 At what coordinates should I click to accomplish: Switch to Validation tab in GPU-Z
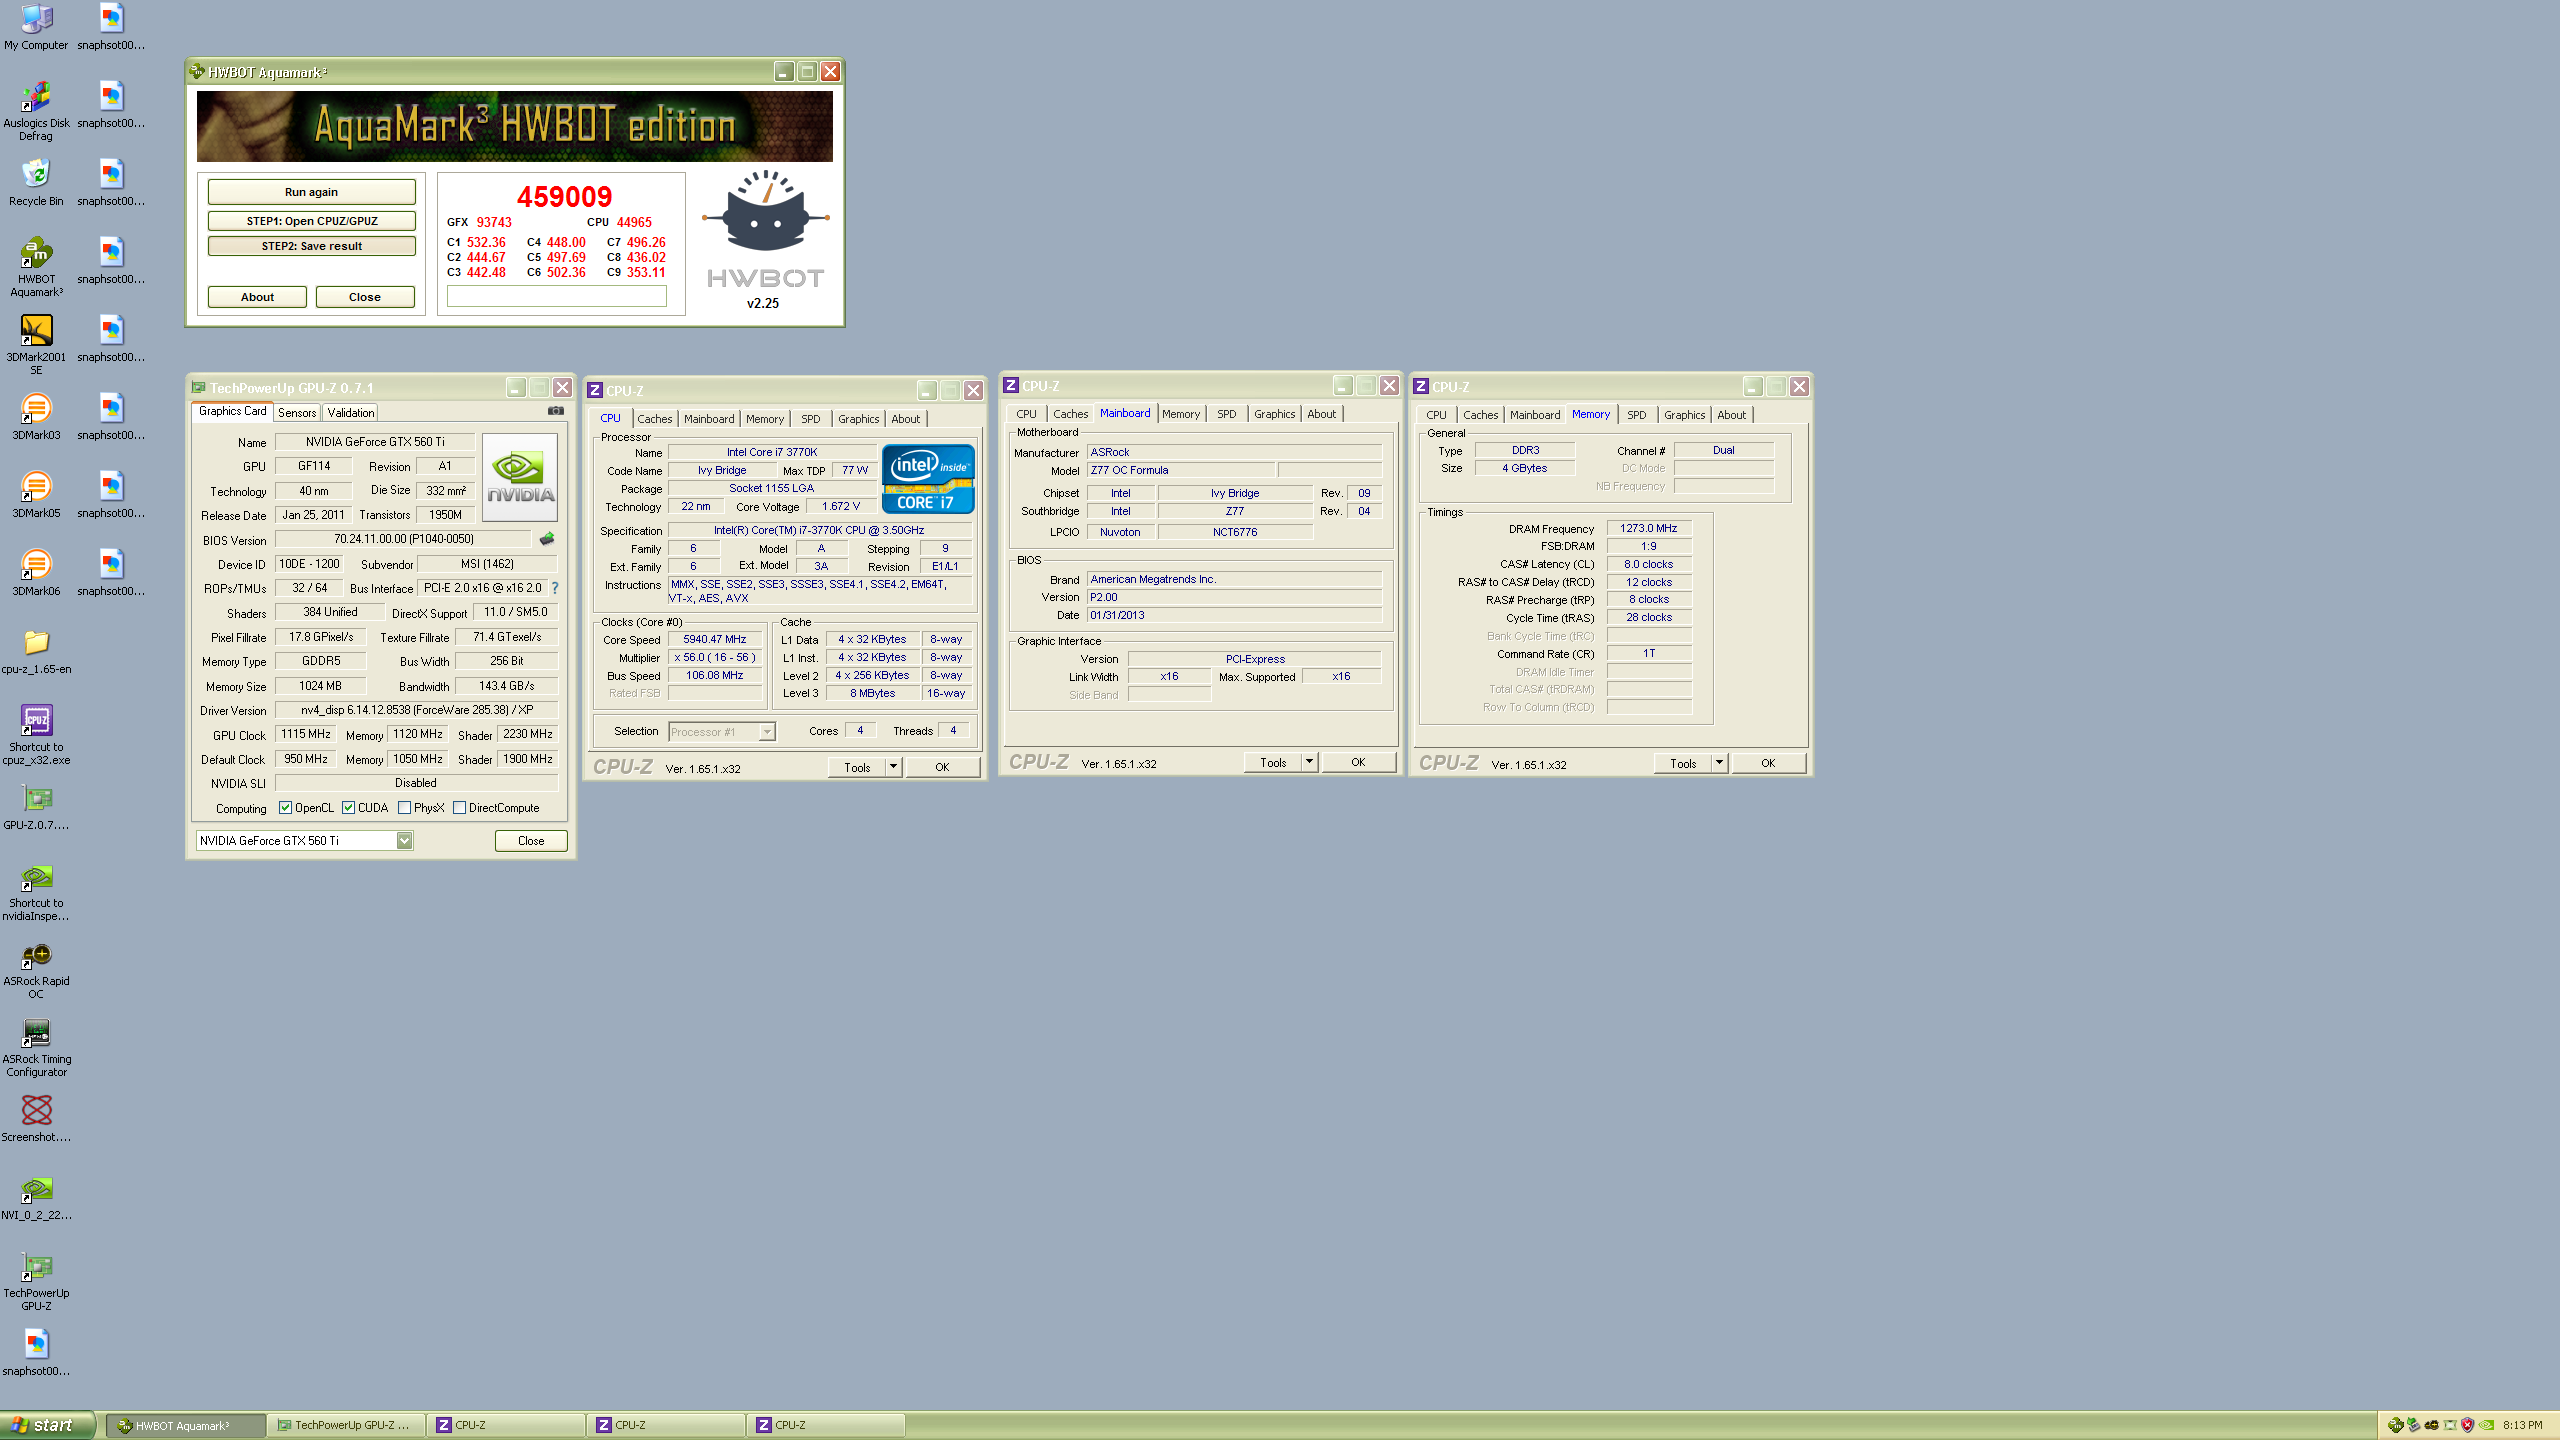click(351, 412)
